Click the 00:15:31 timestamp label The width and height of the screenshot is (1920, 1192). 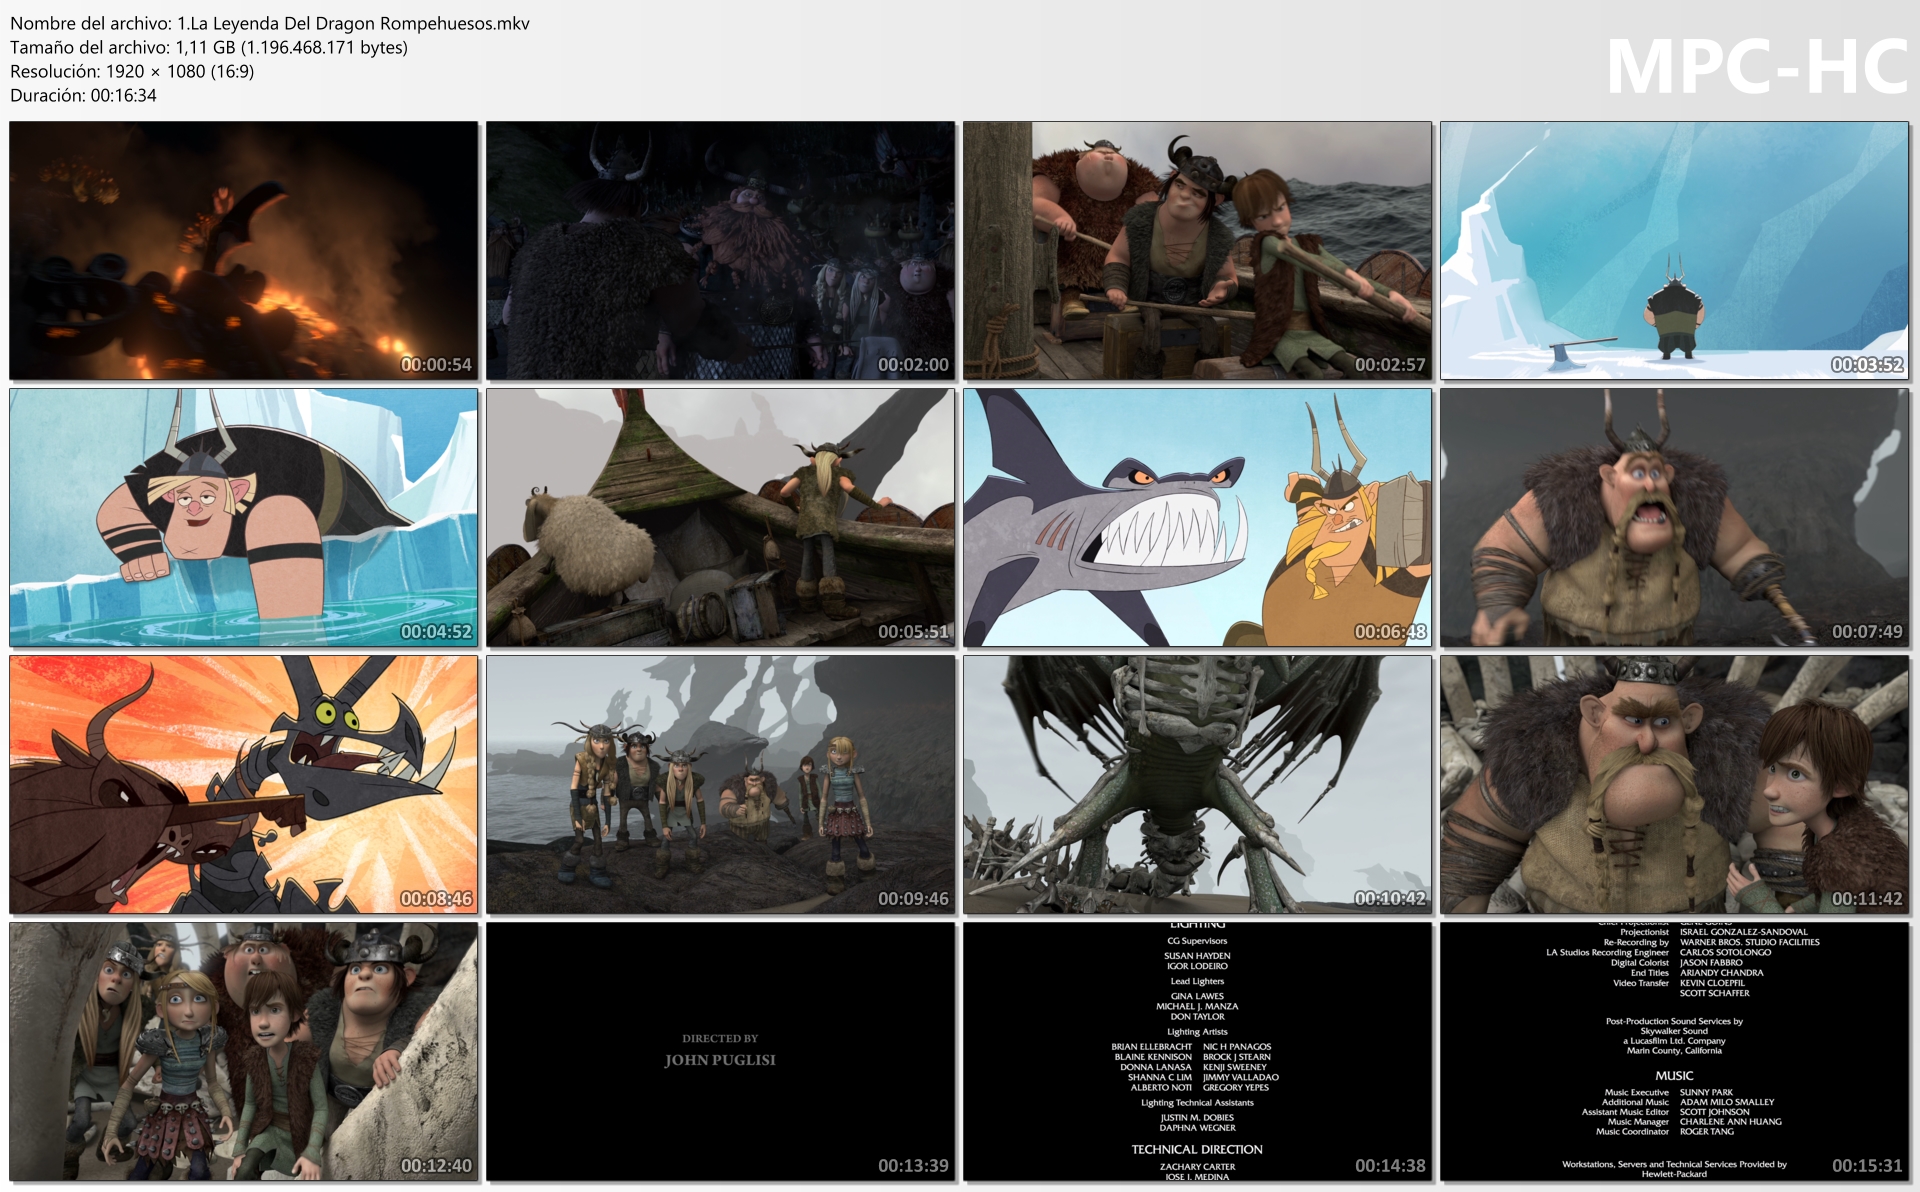(x=1867, y=1166)
